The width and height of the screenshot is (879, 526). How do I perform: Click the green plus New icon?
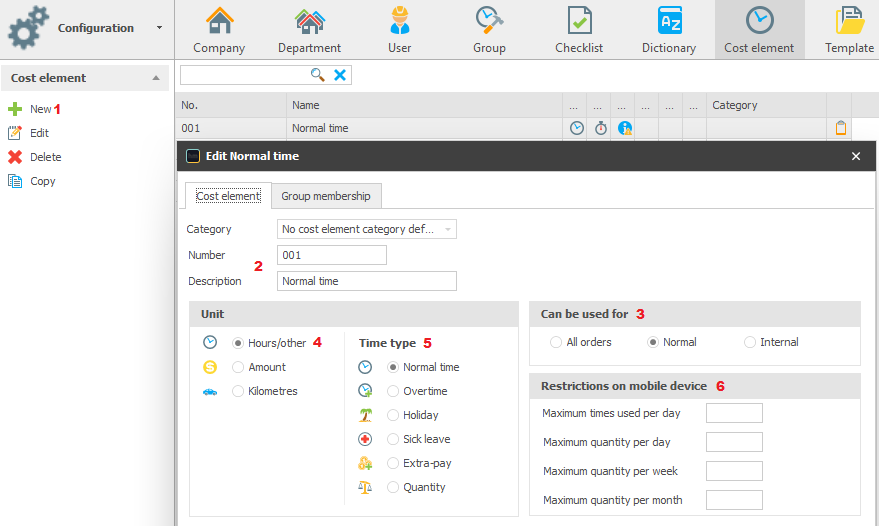pos(15,109)
